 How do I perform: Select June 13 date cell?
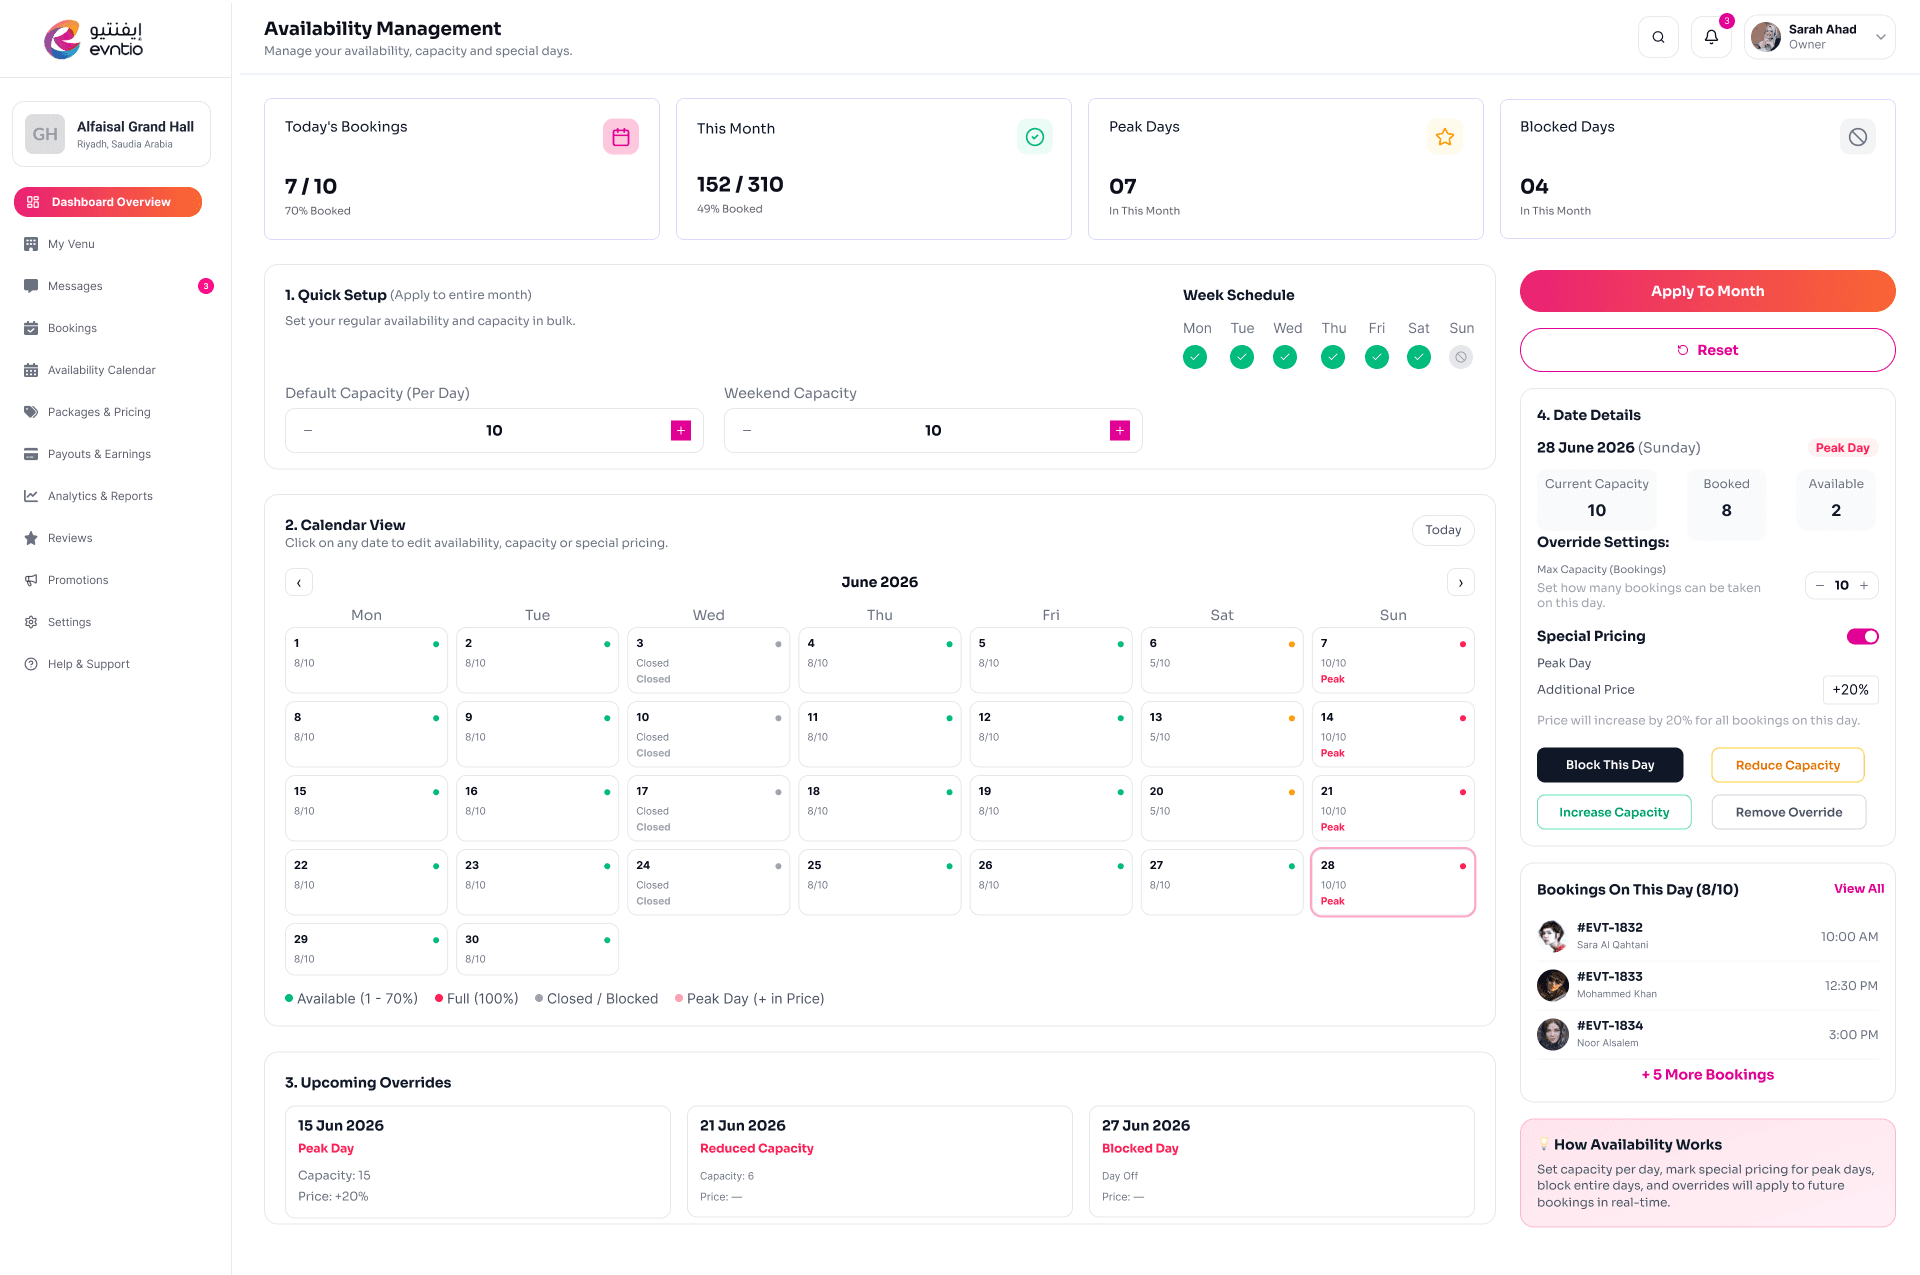pyautogui.click(x=1221, y=734)
